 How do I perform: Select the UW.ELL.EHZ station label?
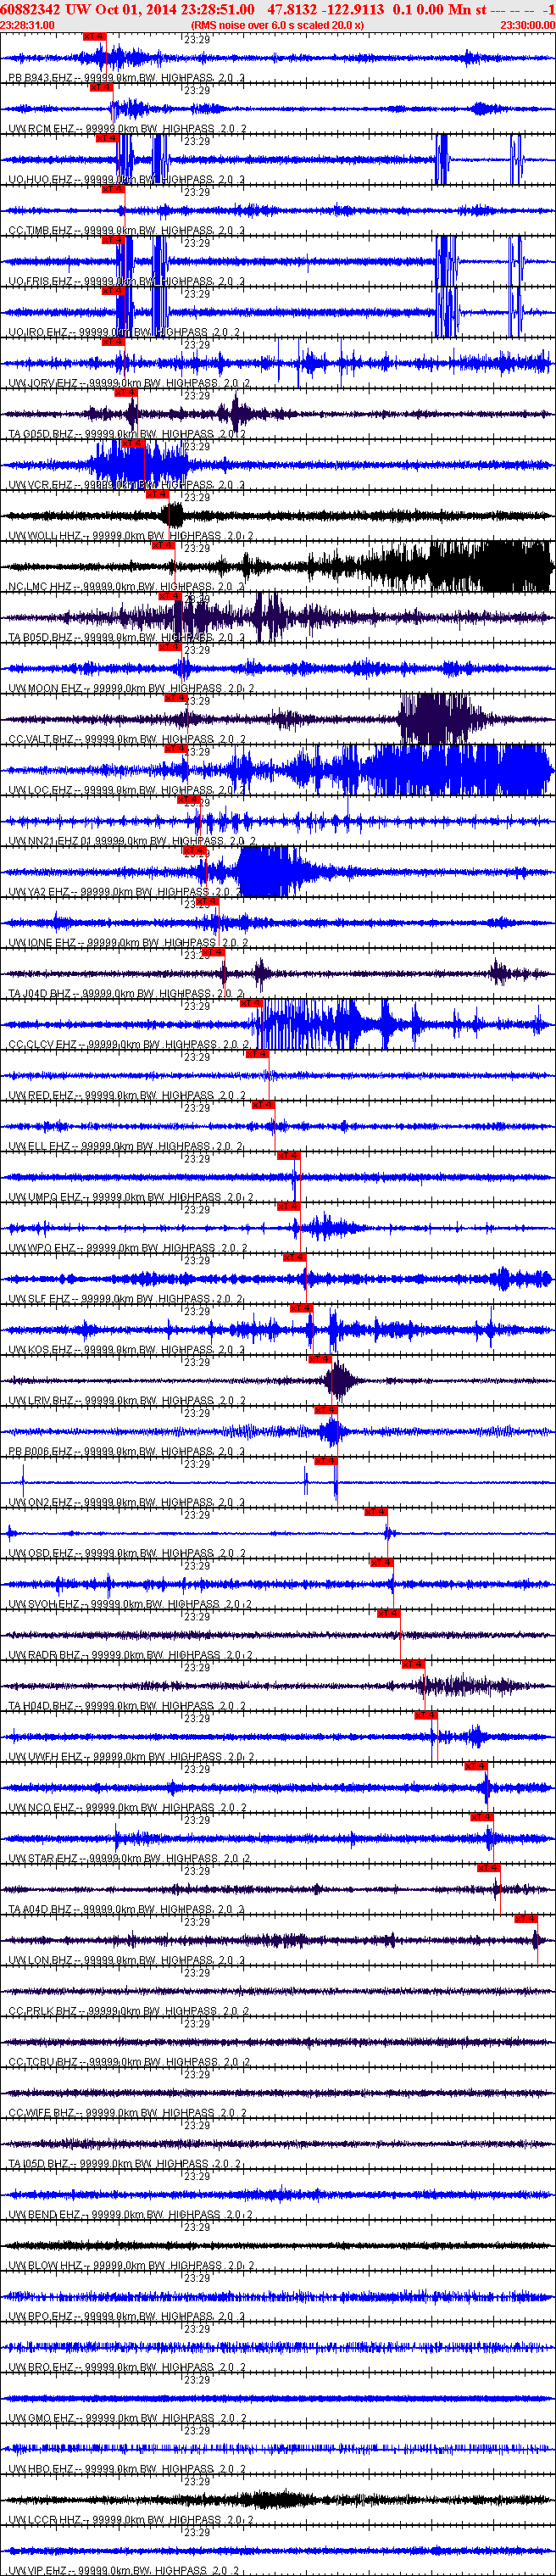(x=124, y=1147)
